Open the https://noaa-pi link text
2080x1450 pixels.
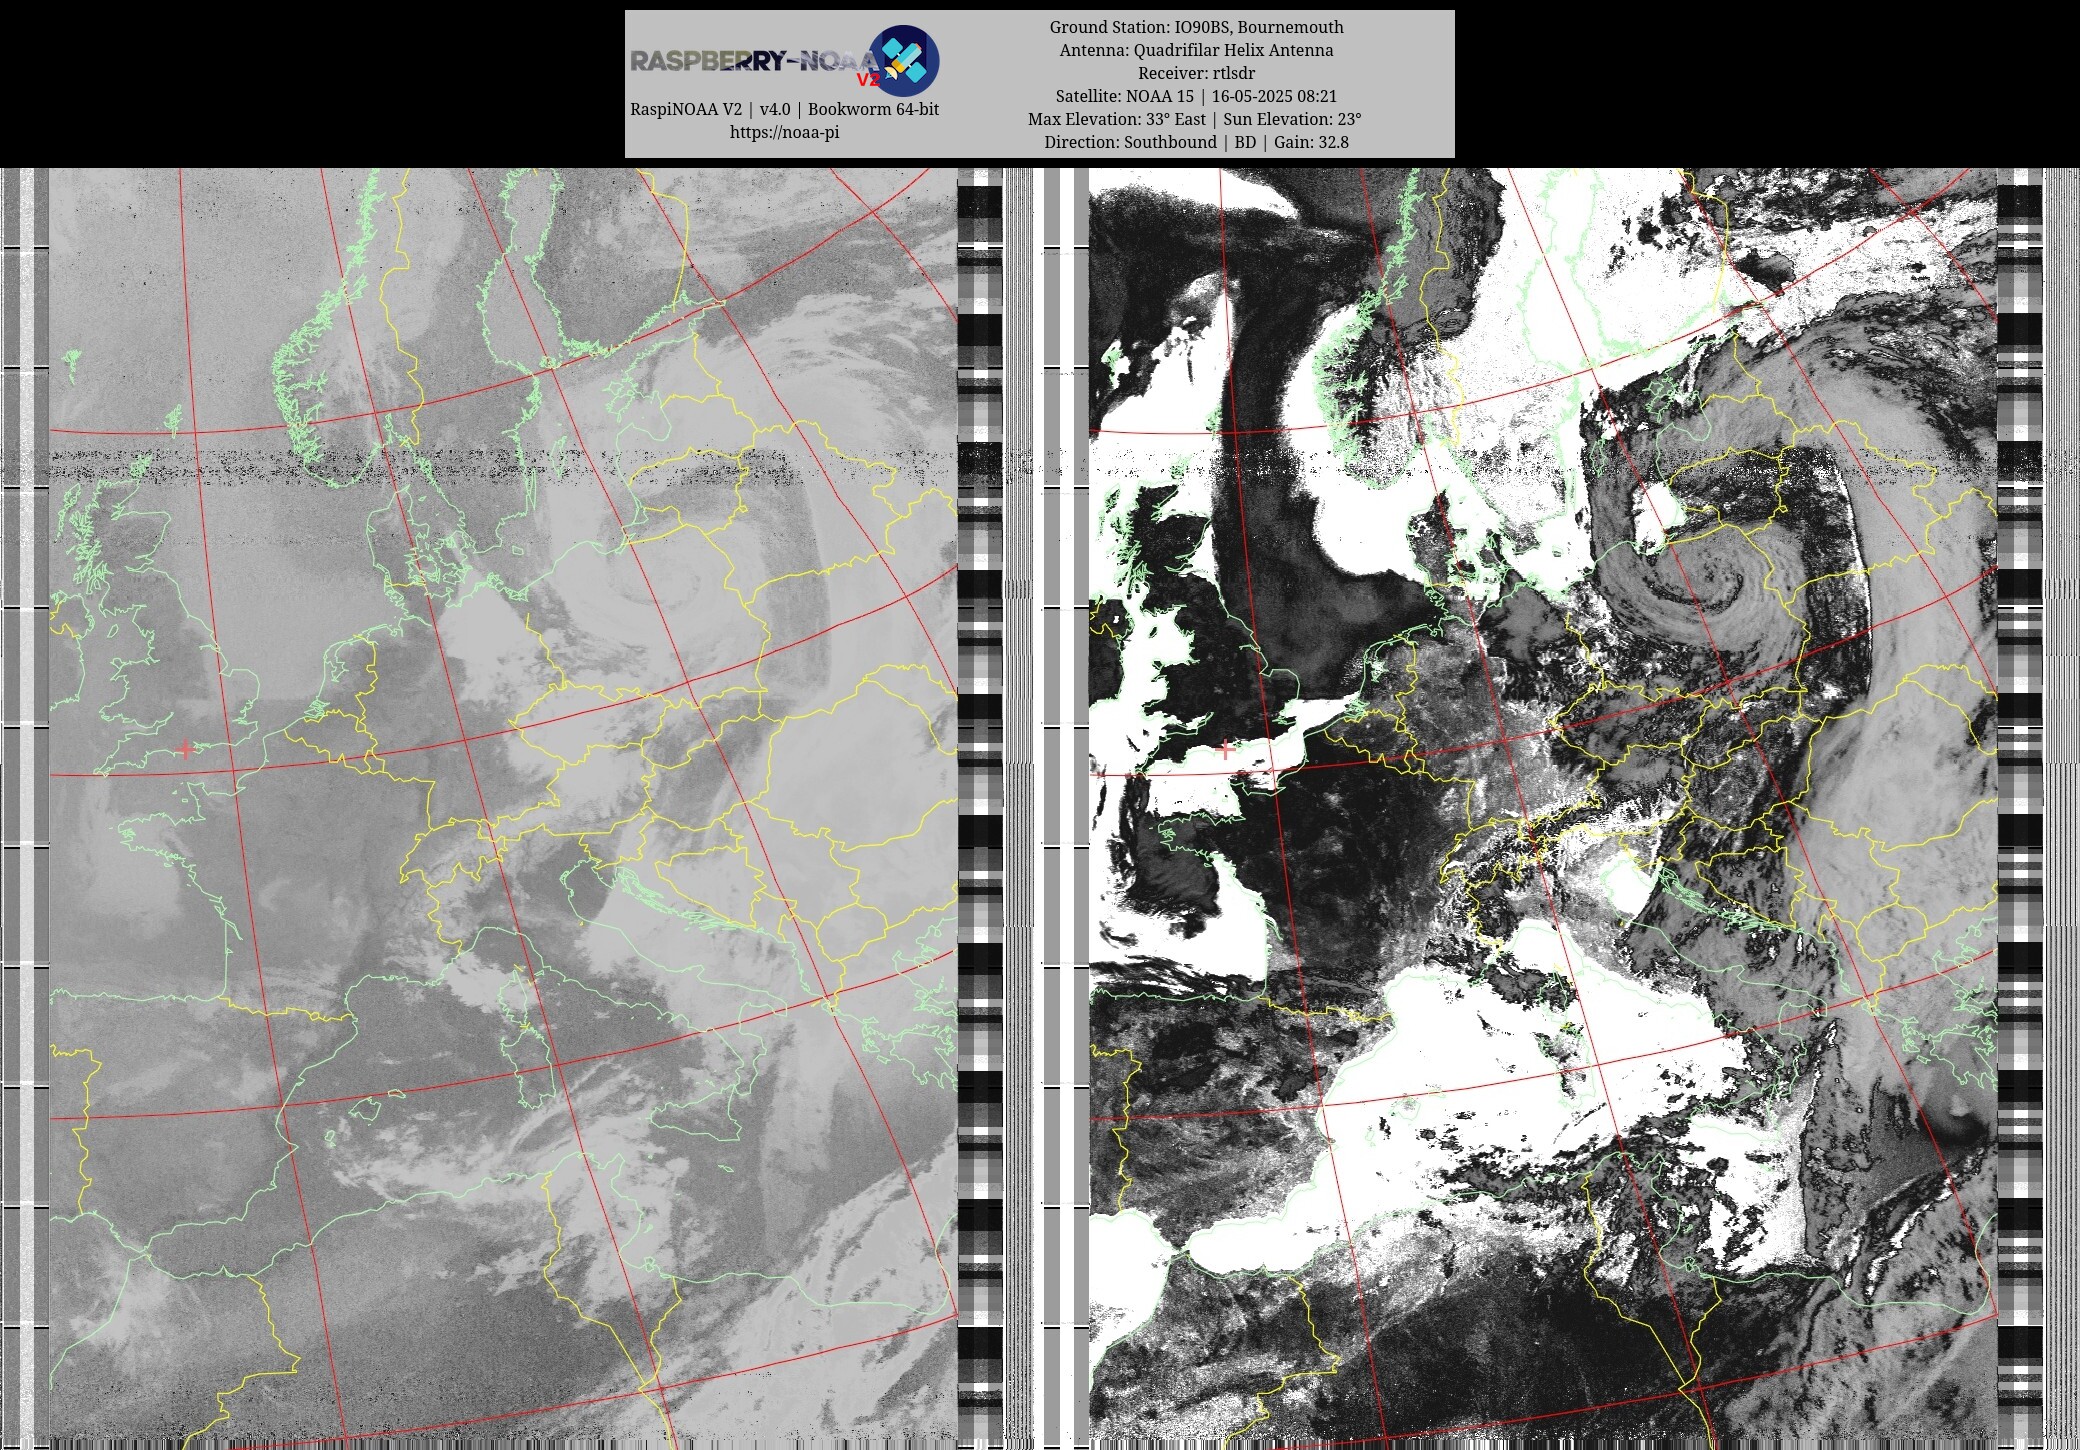(x=784, y=132)
